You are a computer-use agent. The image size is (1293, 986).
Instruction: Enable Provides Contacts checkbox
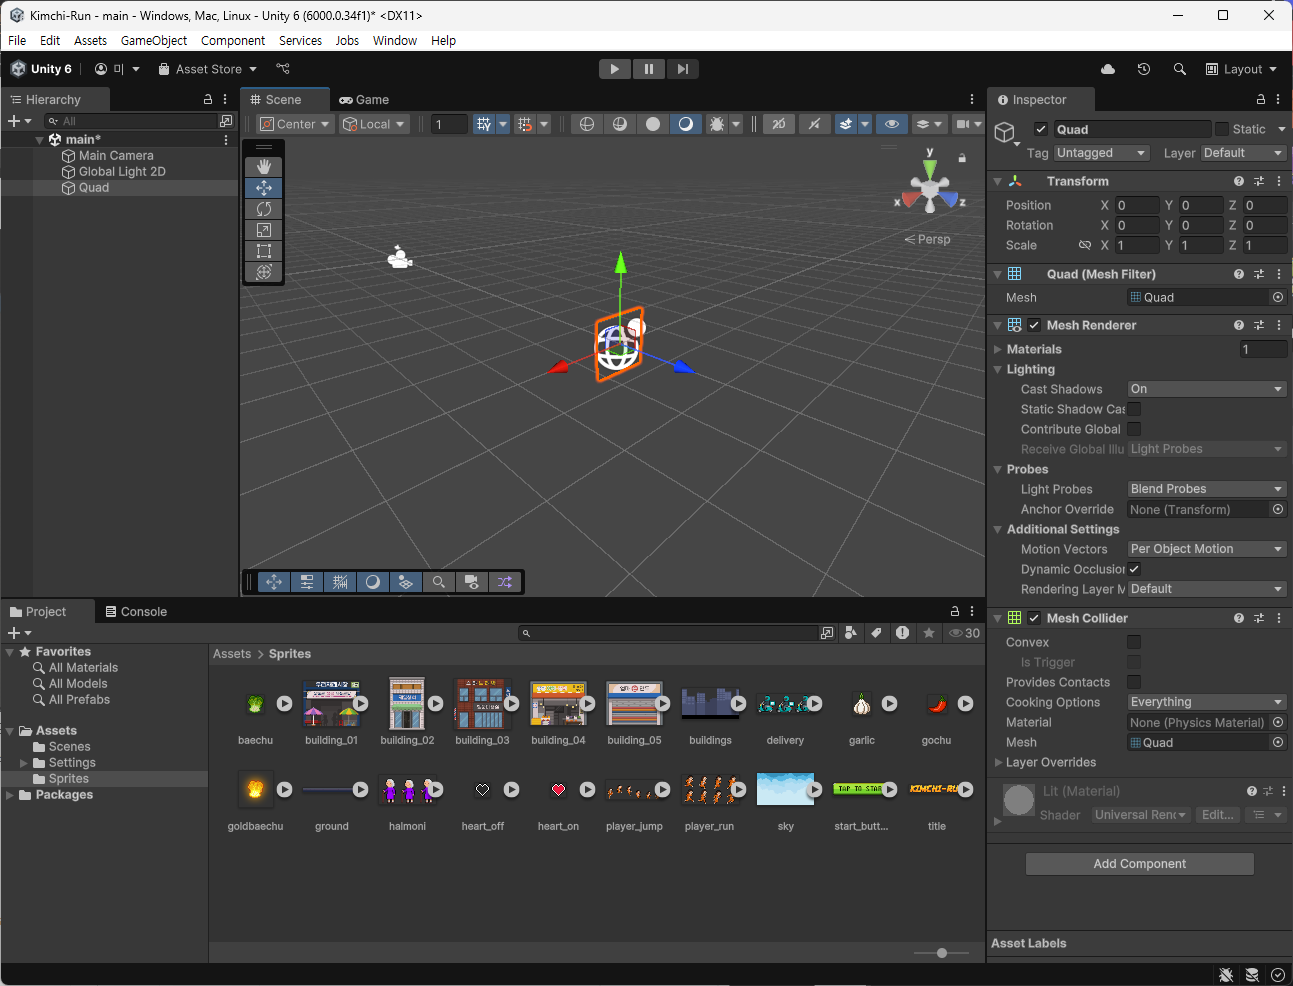click(x=1134, y=682)
